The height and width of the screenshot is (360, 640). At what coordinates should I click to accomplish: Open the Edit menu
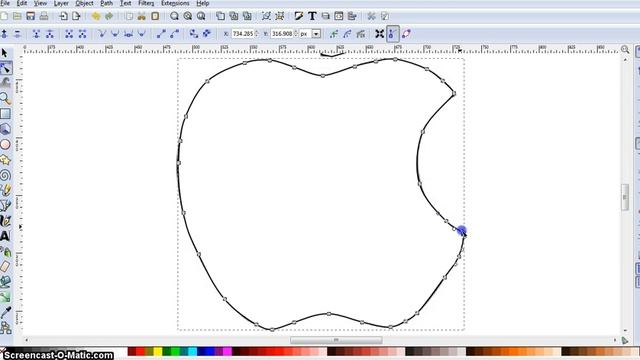click(22, 3)
